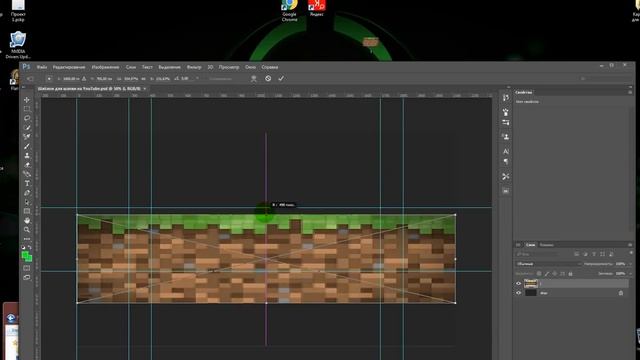Open the Просмотр menu
The image size is (640, 360).
[x=229, y=67]
